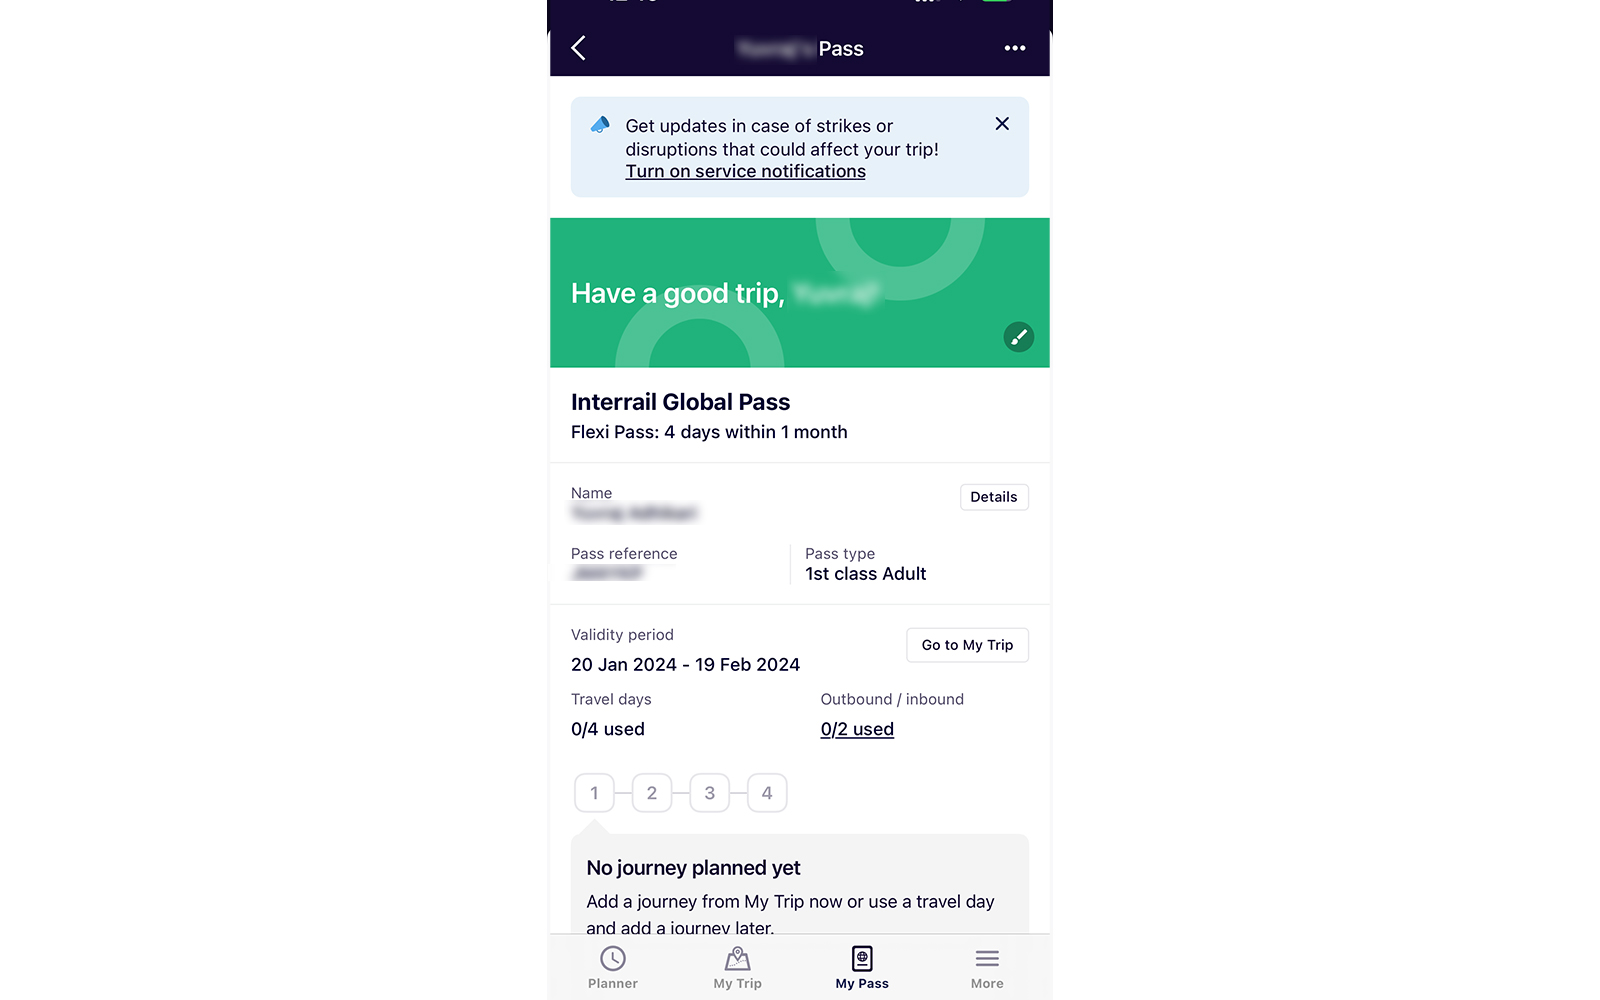Dismiss the strikes update banner with X
This screenshot has width=1600, height=1000.
tap(1002, 123)
